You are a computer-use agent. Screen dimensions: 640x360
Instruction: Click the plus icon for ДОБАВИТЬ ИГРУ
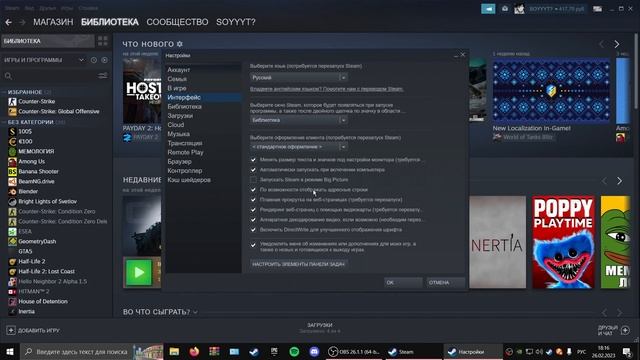[11, 330]
